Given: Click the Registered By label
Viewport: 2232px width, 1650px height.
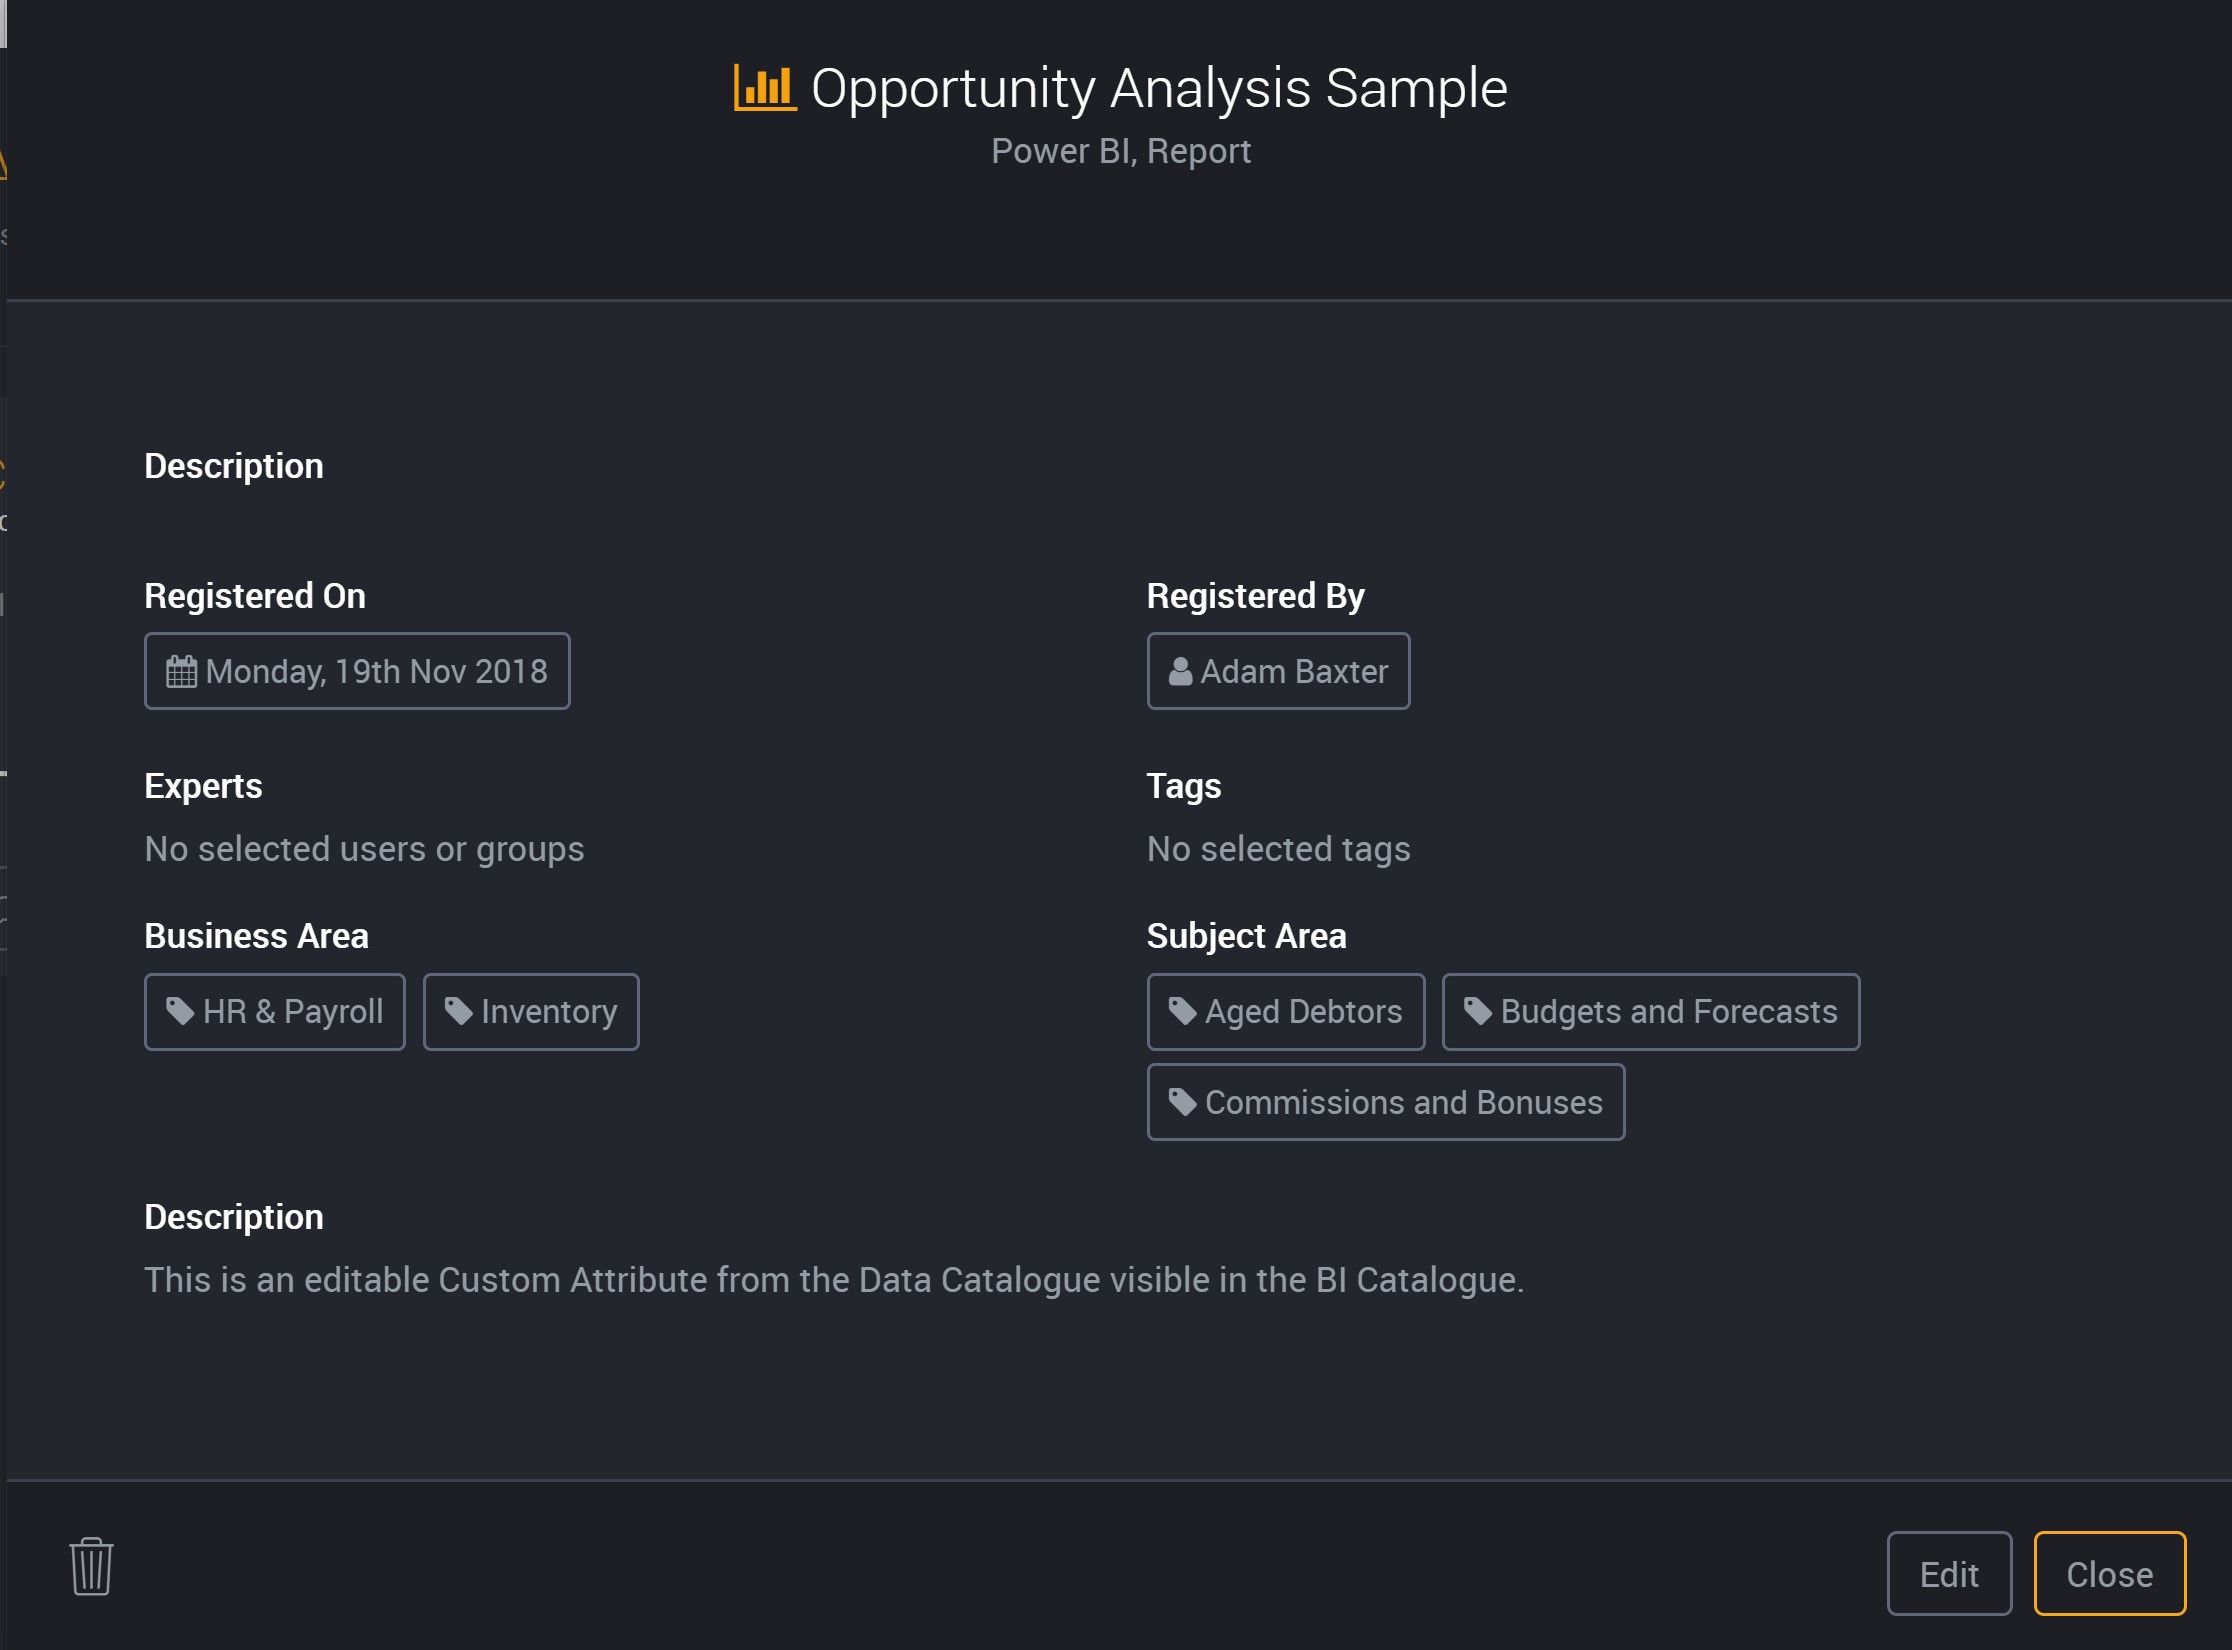Looking at the screenshot, I should tap(1255, 596).
